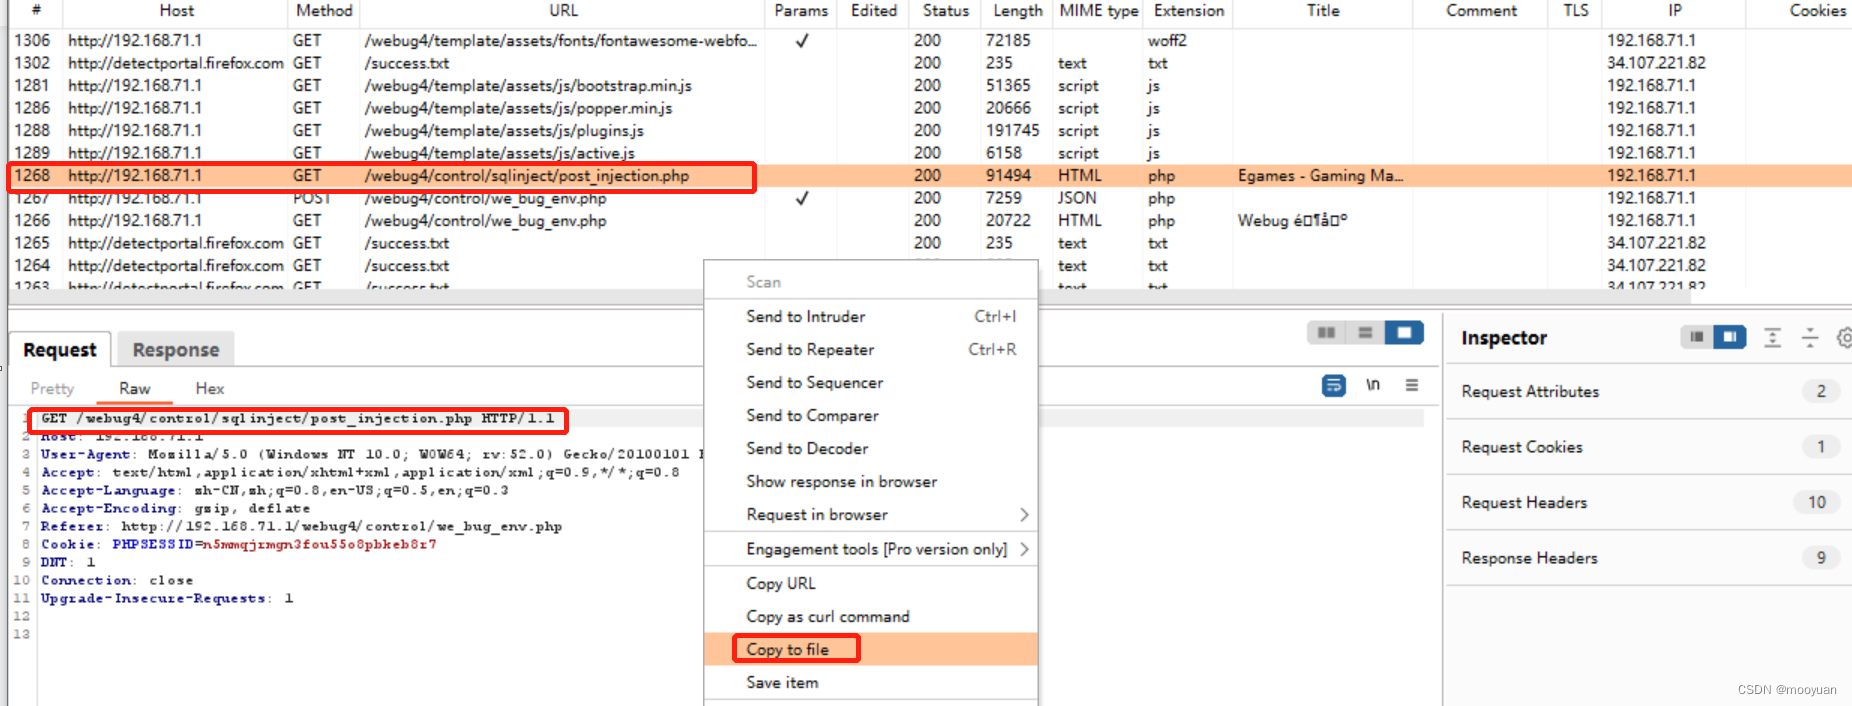This screenshot has width=1852, height=706.
Task: Switch to side-by-side request/response layout
Action: [1327, 333]
